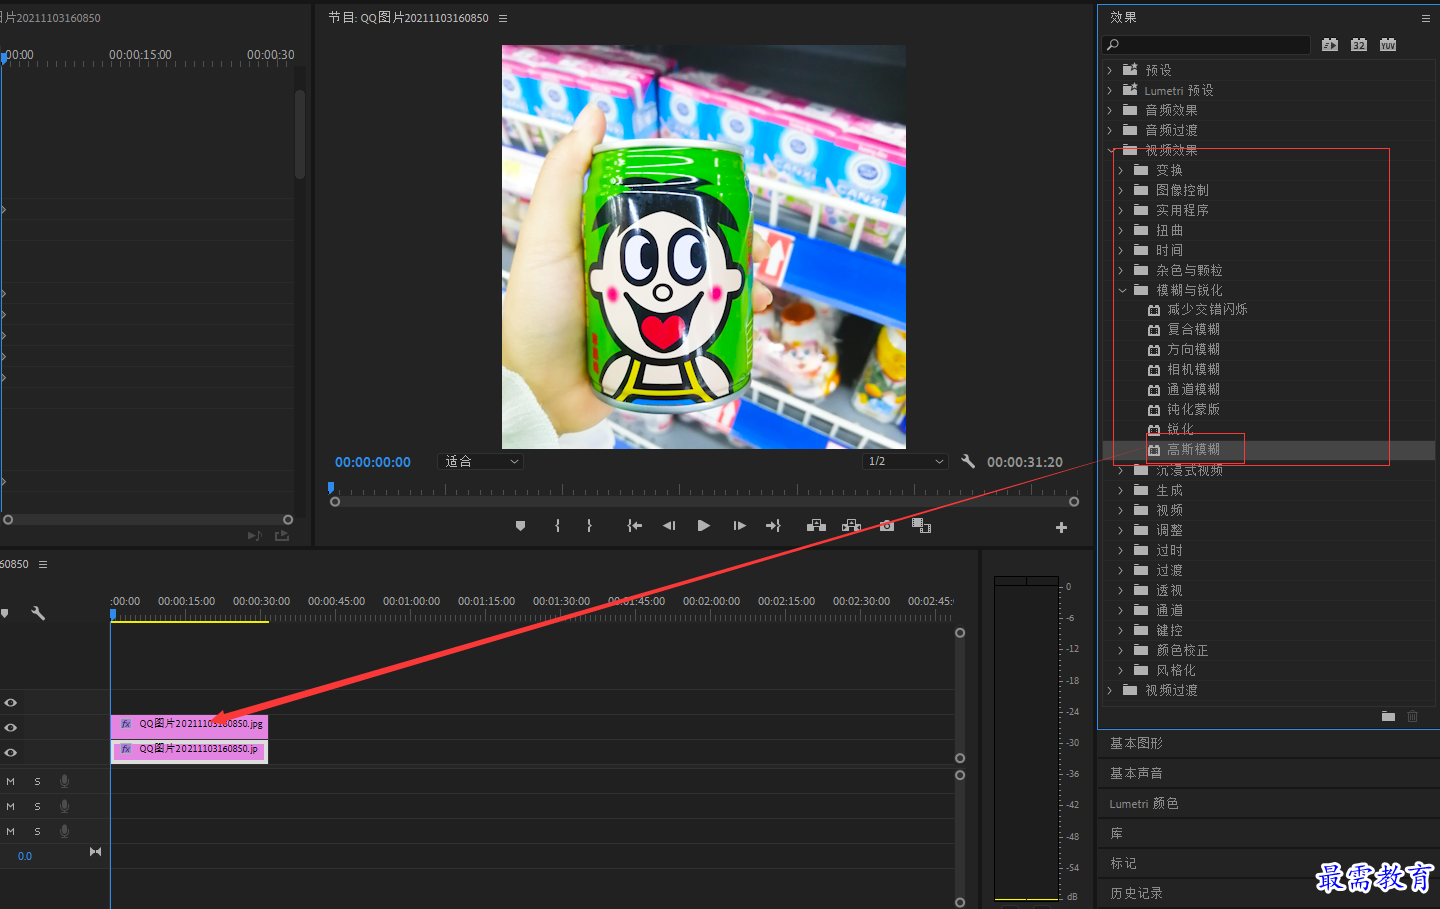Expand the 变换 folder

(x=1121, y=170)
